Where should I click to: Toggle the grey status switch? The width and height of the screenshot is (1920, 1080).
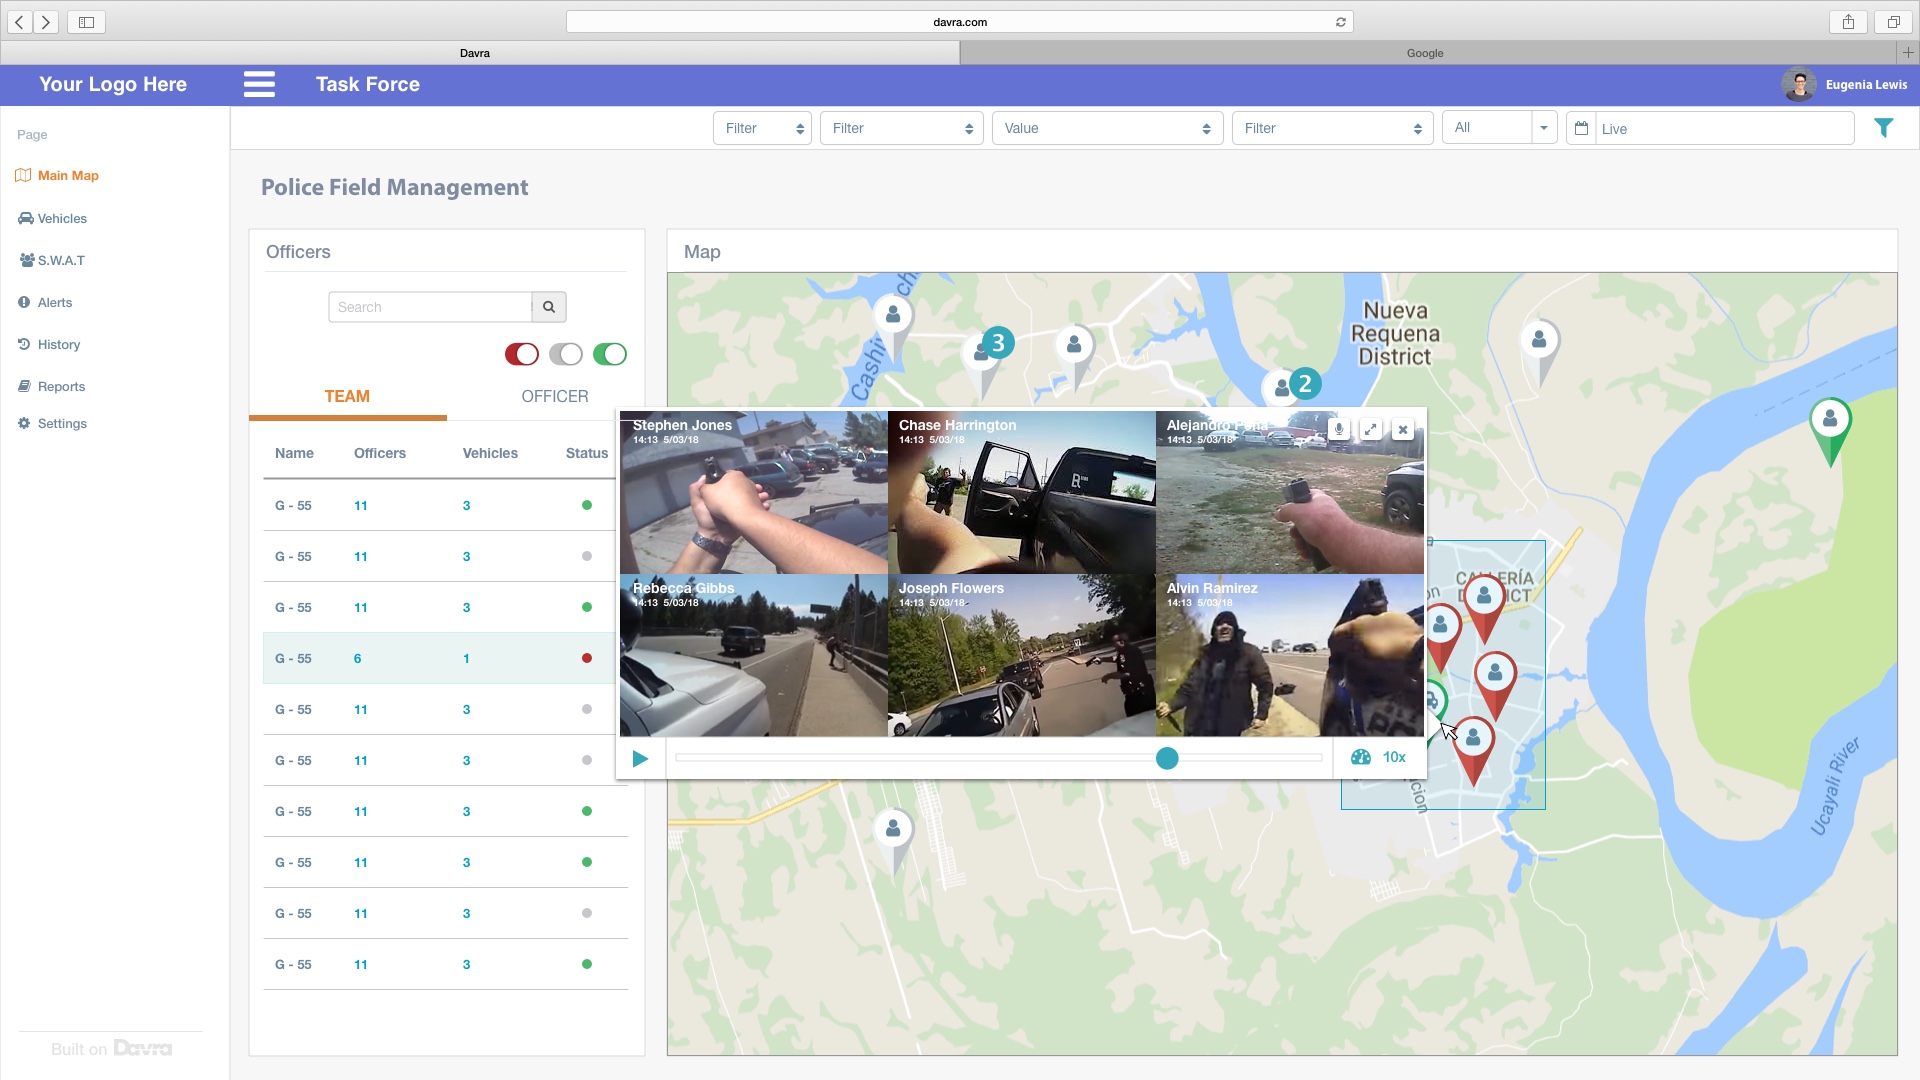[x=566, y=354]
